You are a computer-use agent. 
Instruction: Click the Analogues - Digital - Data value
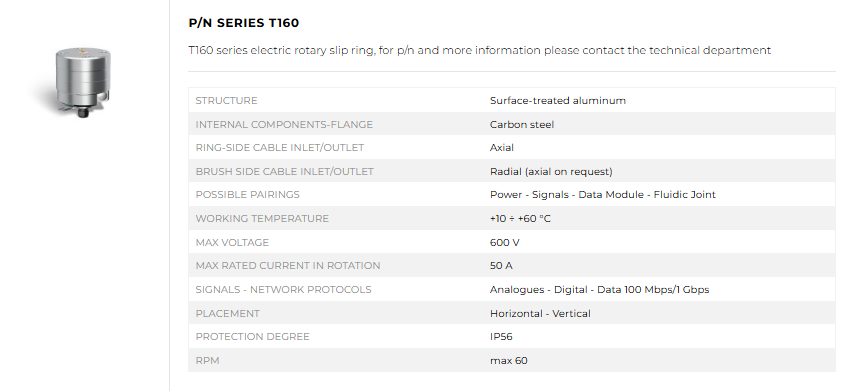599,290
